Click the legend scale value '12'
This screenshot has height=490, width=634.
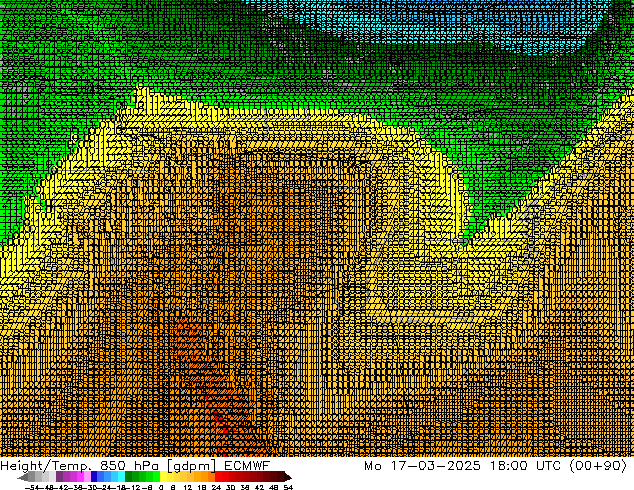(x=188, y=487)
